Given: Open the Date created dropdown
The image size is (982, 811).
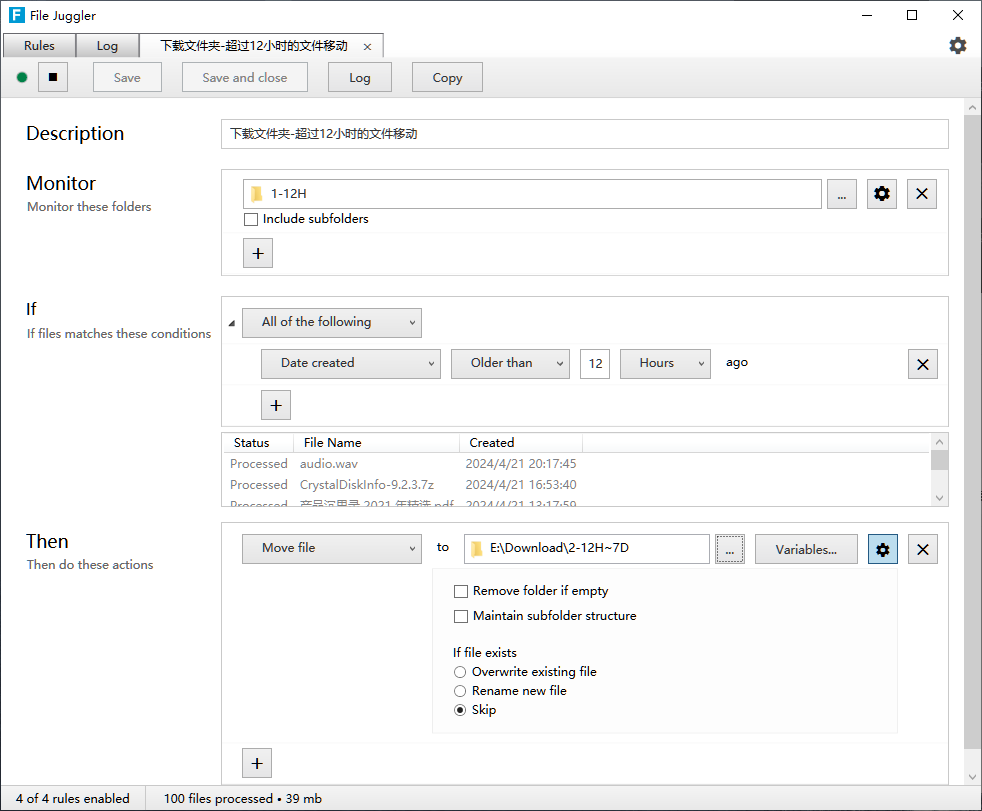Looking at the screenshot, I should click(350, 363).
